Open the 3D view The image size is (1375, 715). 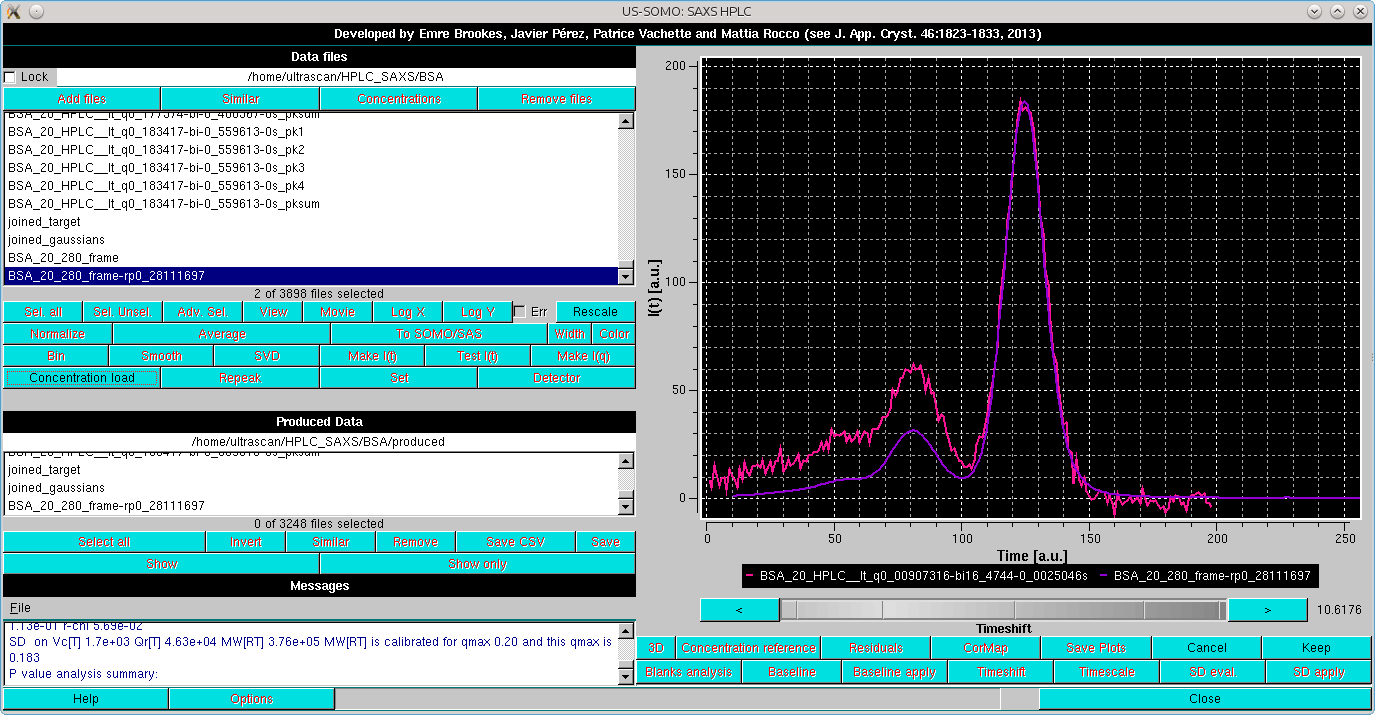pyautogui.click(x=656, y=648)
